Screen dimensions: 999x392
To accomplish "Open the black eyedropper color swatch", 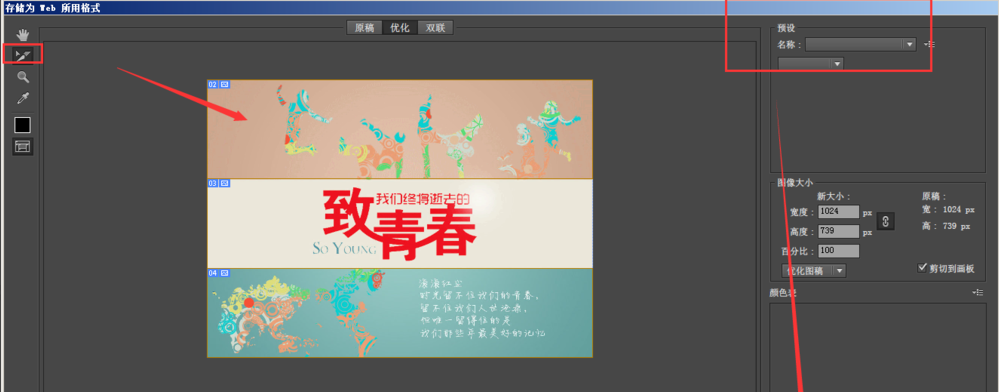I will (23, 126).
